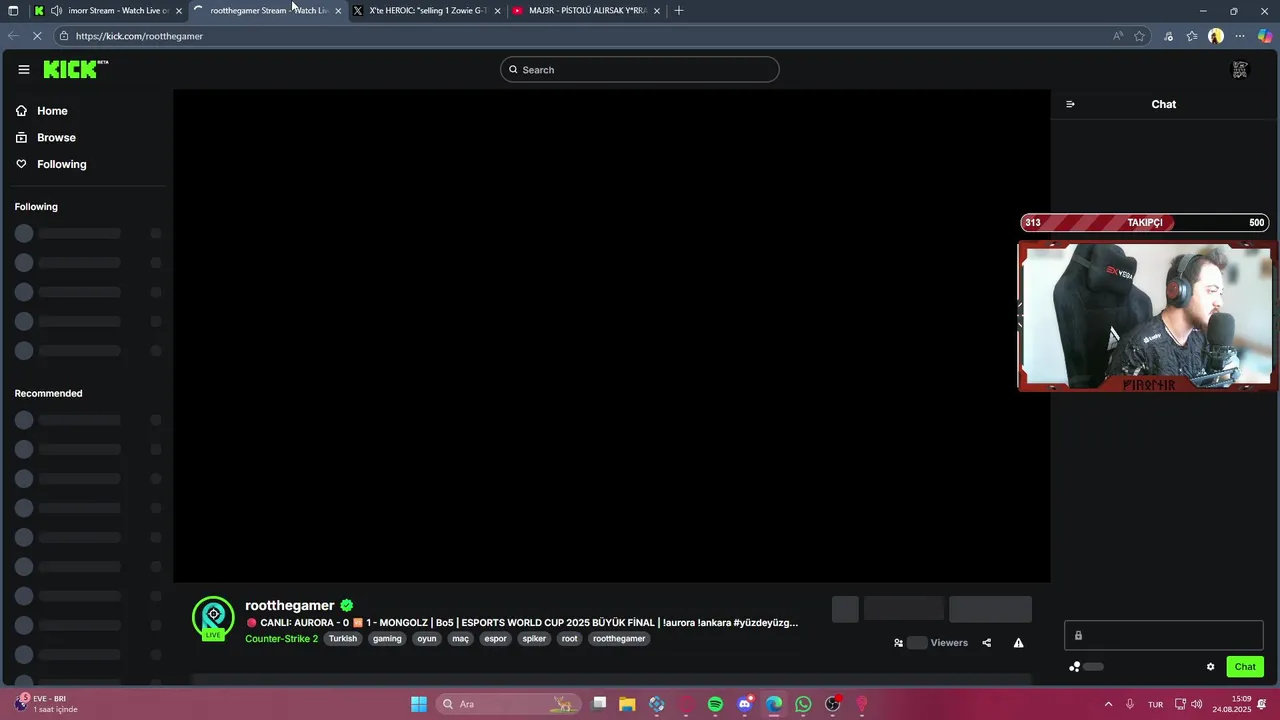This screenshot has height=720, width=1280.
Task: Switch to the X'te HEROIC tab
Action: click(x=427, y=11)
